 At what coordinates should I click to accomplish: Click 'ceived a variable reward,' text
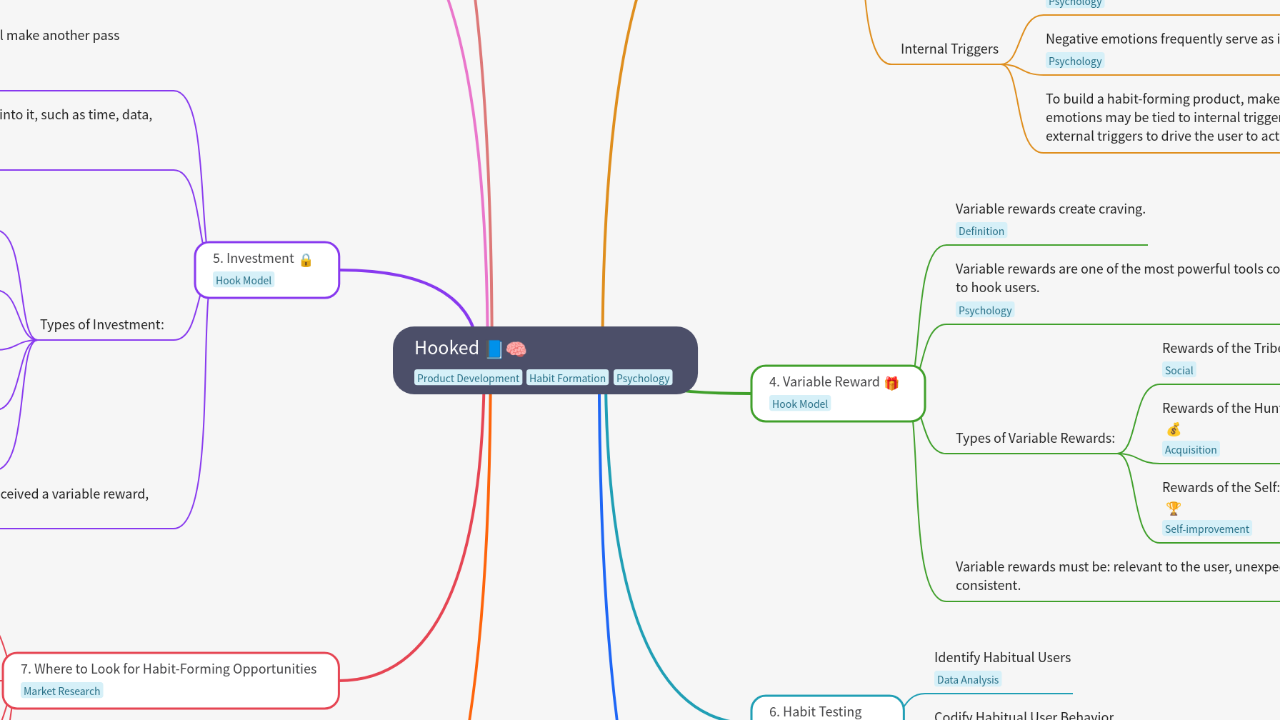(74, 493)
